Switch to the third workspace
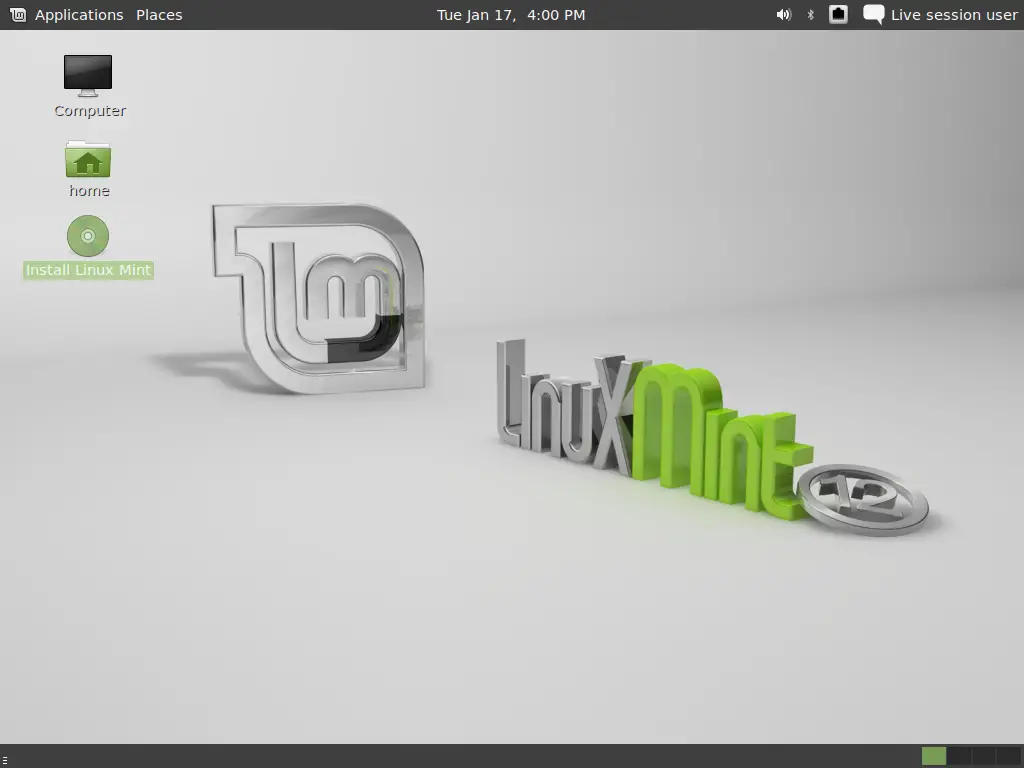The image size is (1024, 768). click(x=984, y=756)
